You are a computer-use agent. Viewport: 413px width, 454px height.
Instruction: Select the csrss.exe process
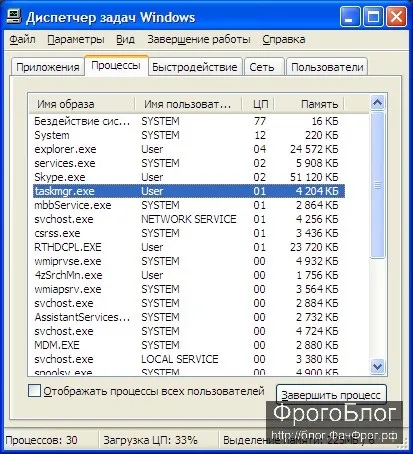point(189,233)
